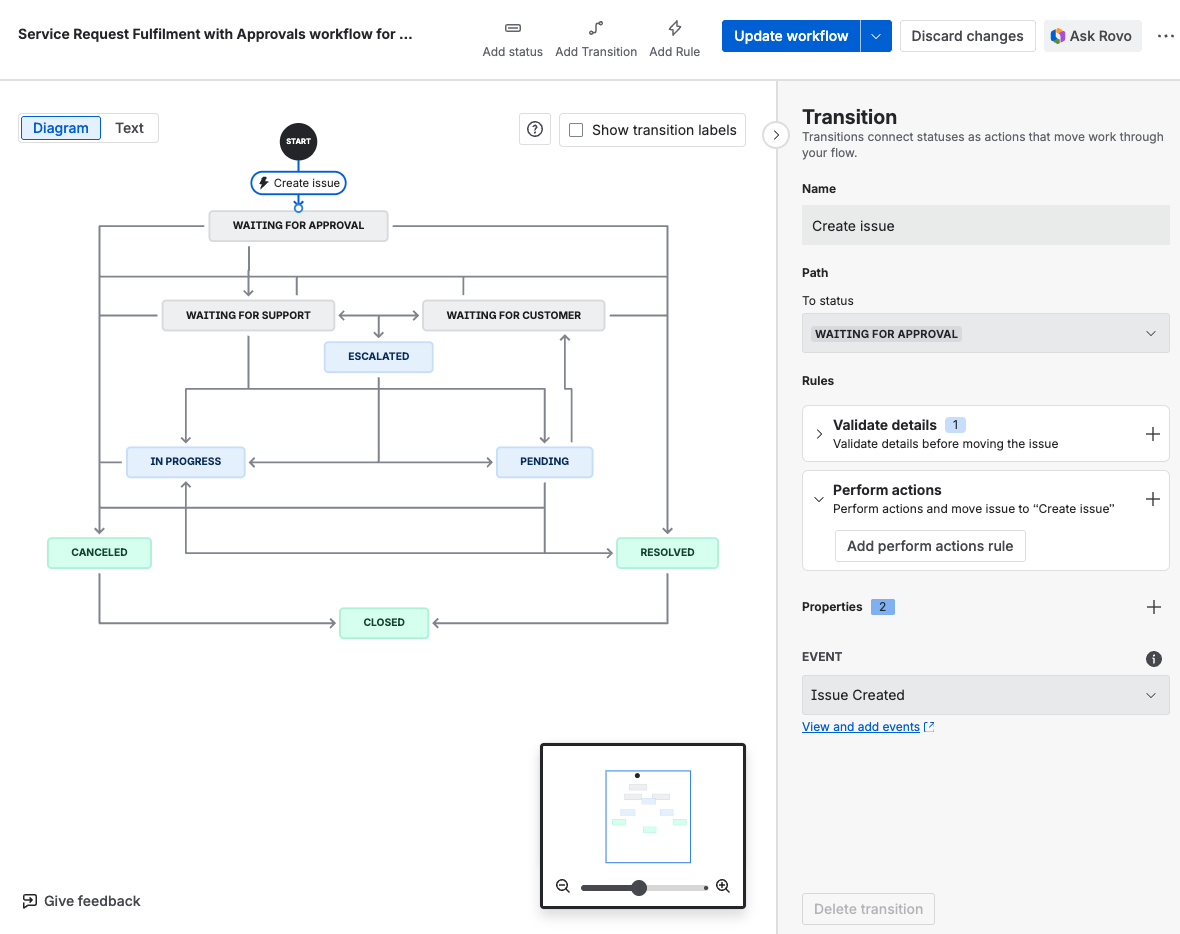Switch to the Diagram tab
Image resolution: width=1180 pixels, height=934 pixels.
click(60, 127)
